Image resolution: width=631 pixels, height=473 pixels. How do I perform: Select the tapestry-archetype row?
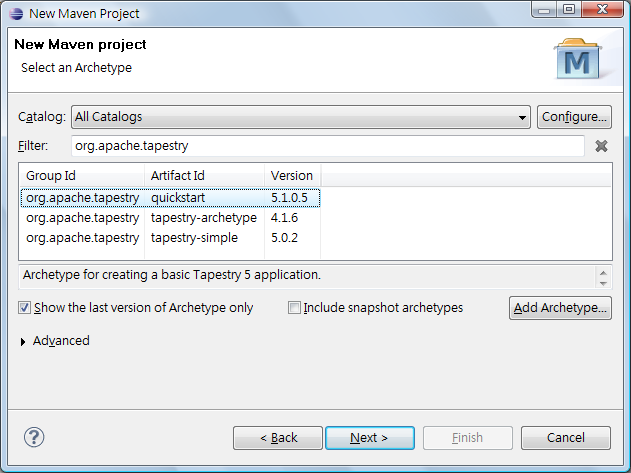coord(170,218)
